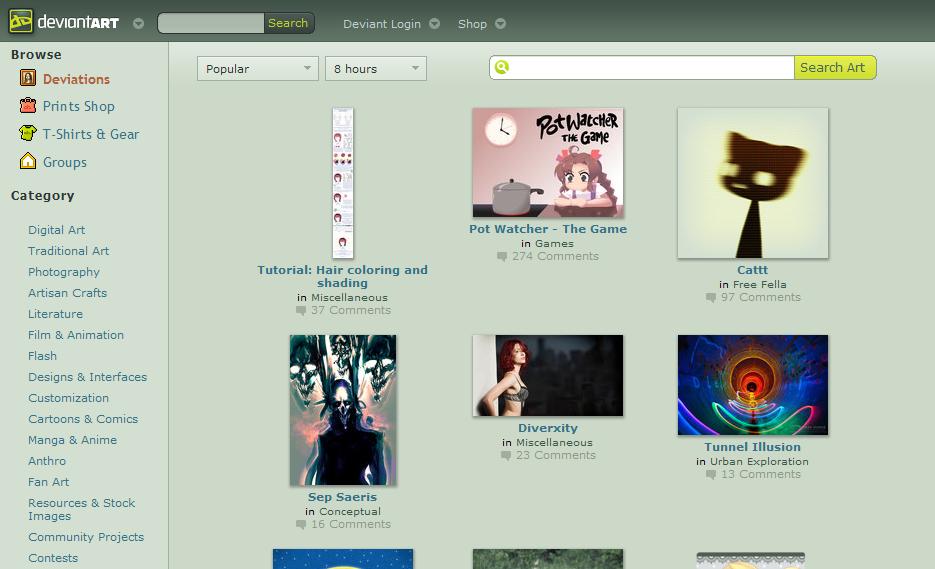Image resolution: width=935 pixels, height=569 pixels.
Task: Expand the Deviant Login arrow icon
Action: click(435, 24)
